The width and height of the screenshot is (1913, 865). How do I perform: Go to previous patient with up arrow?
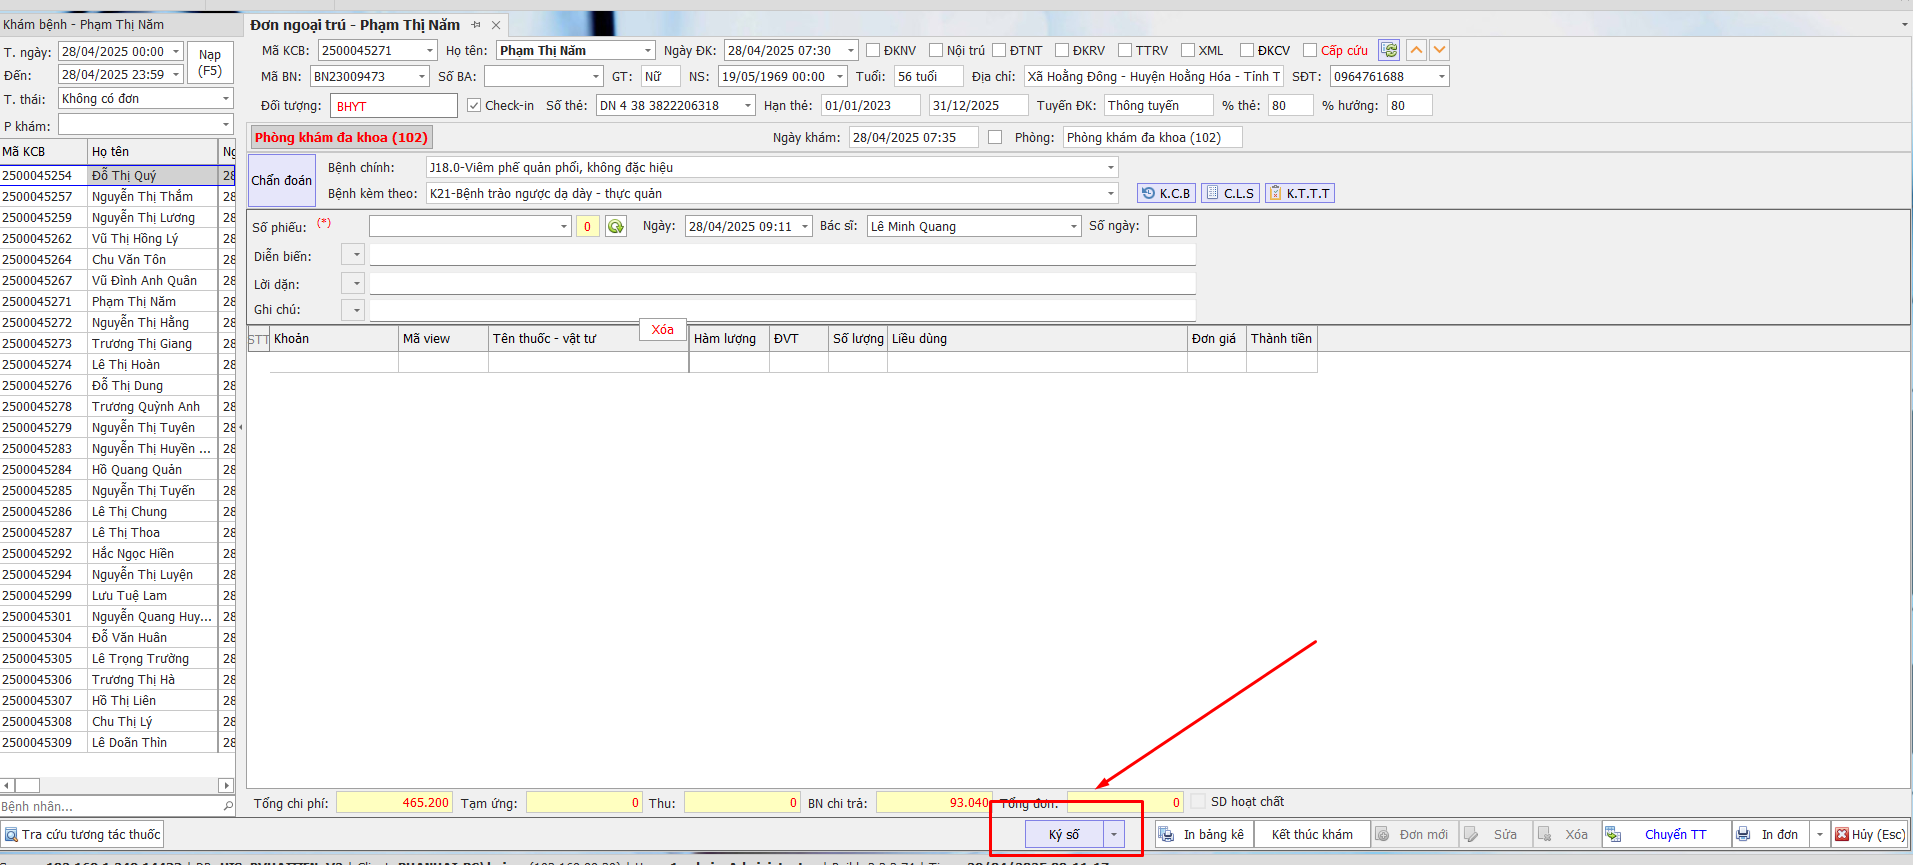coord(1416,50)
